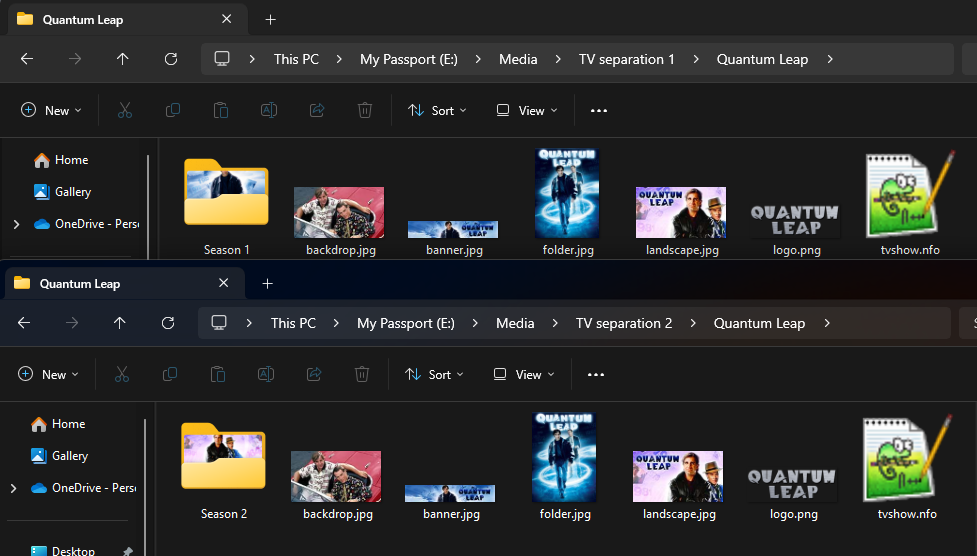Click Delete trash icon in Season 2 window toolbar
977x556 pixels.
tap(362, 374)
